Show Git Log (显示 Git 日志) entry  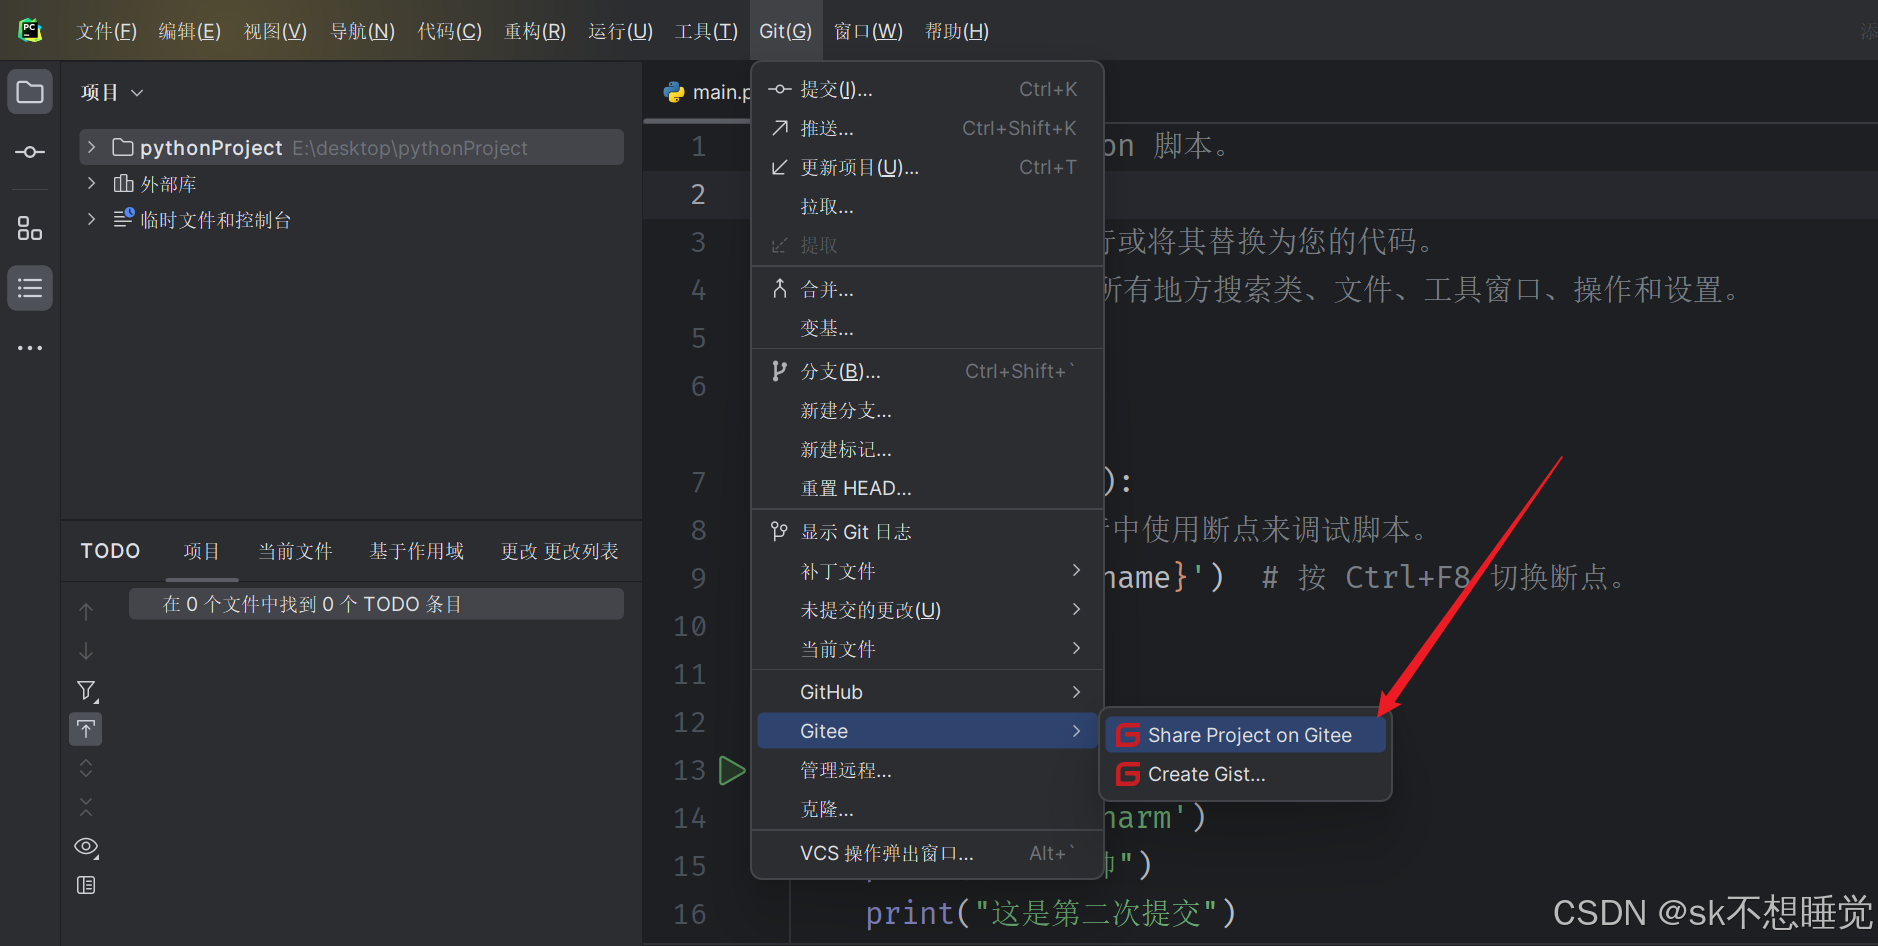927,531
